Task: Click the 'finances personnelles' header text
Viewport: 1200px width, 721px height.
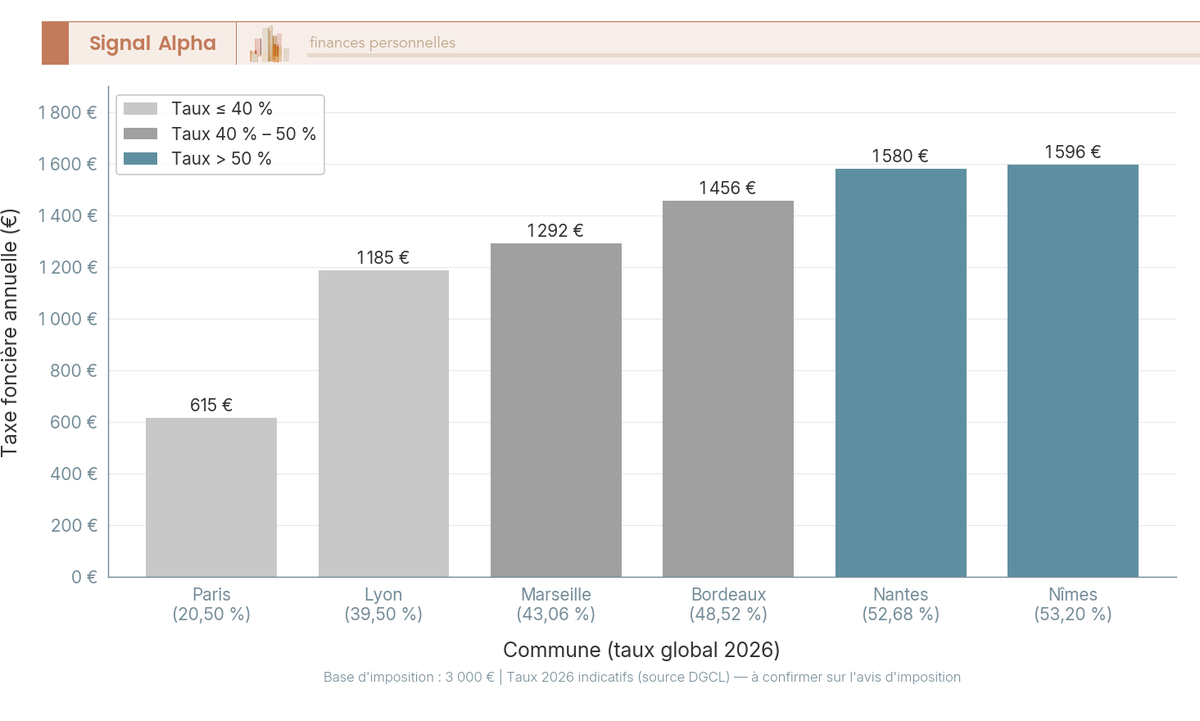Action: coord(382,43)
